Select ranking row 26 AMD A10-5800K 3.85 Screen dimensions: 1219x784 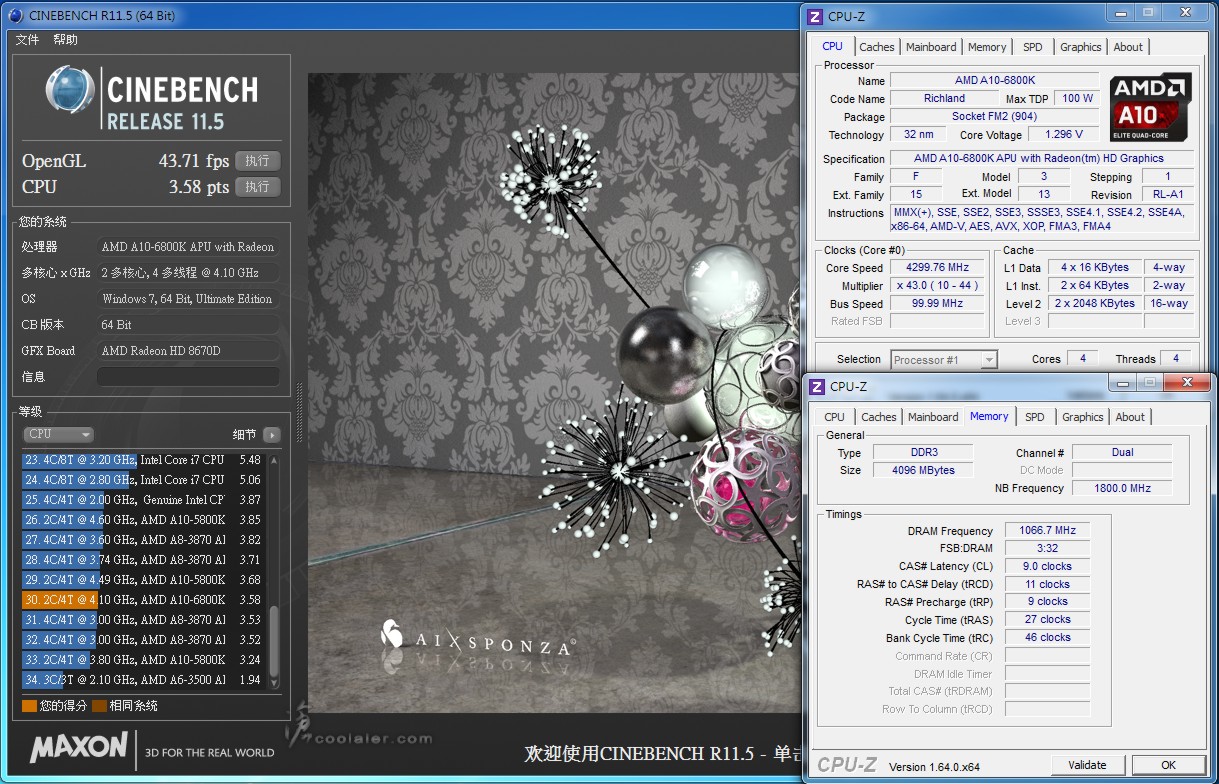(x=144, y=520)
